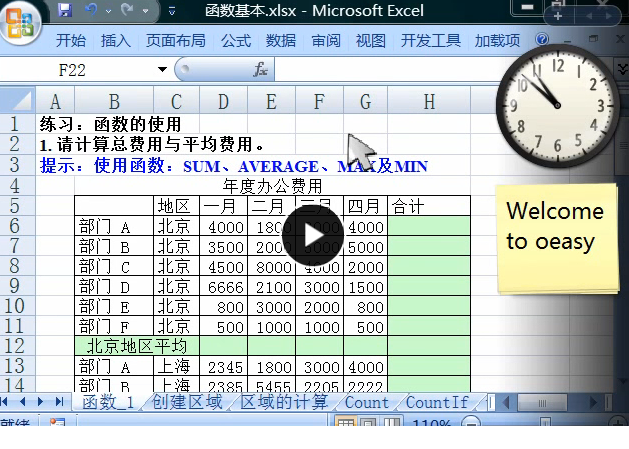Image resolution: width=629 pixels, height=449 pixels.
Task: Click the 年度办公费用 title cell
Action: (272, 186)
